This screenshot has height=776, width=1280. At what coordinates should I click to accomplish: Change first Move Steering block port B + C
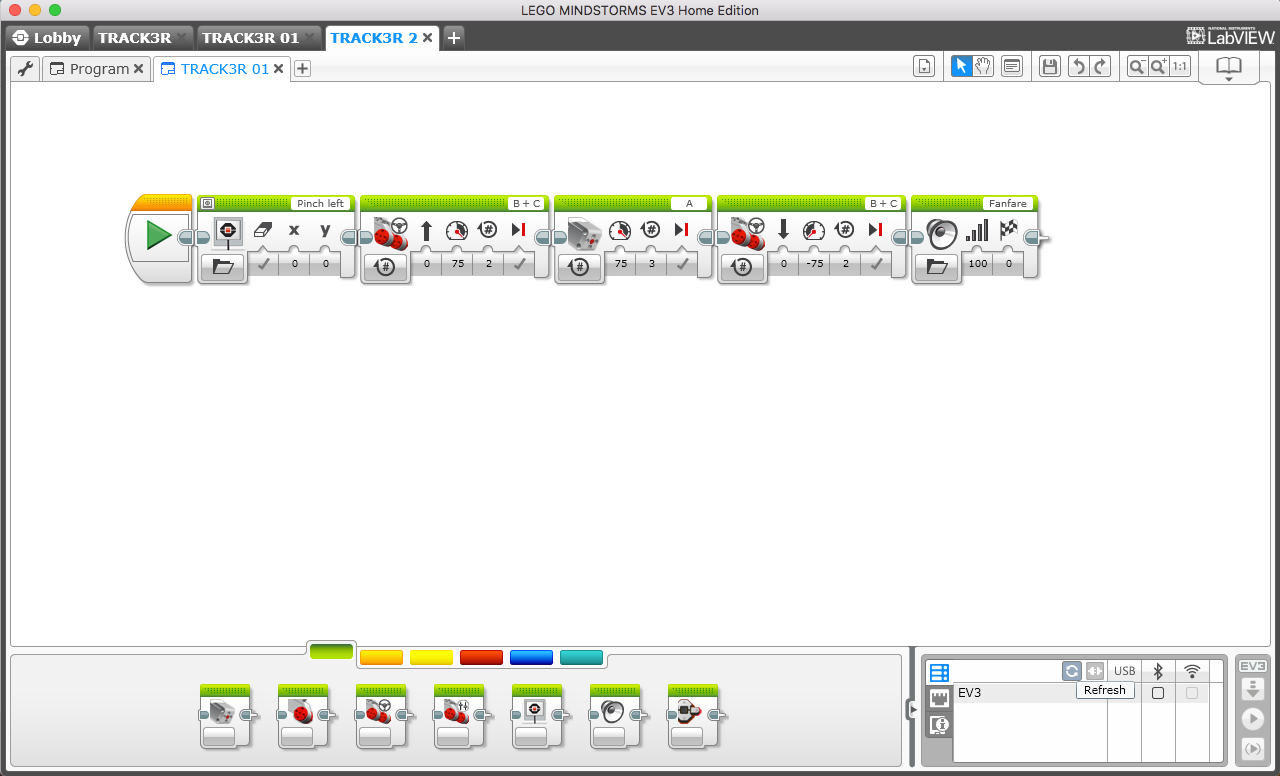525,203
